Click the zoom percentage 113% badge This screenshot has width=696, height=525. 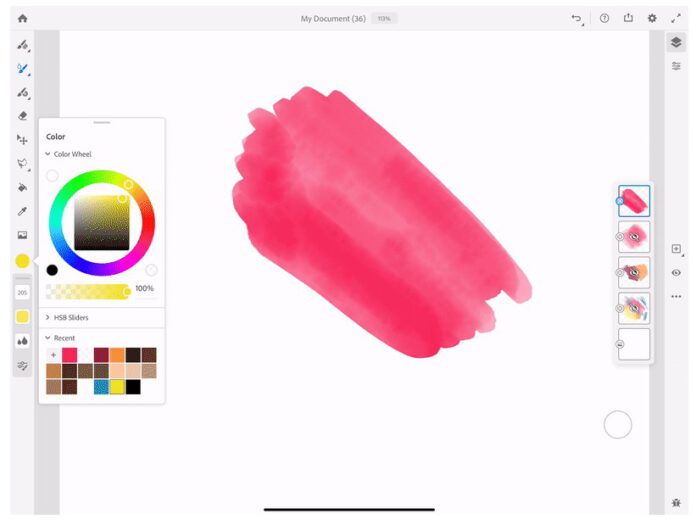point(384,18)
